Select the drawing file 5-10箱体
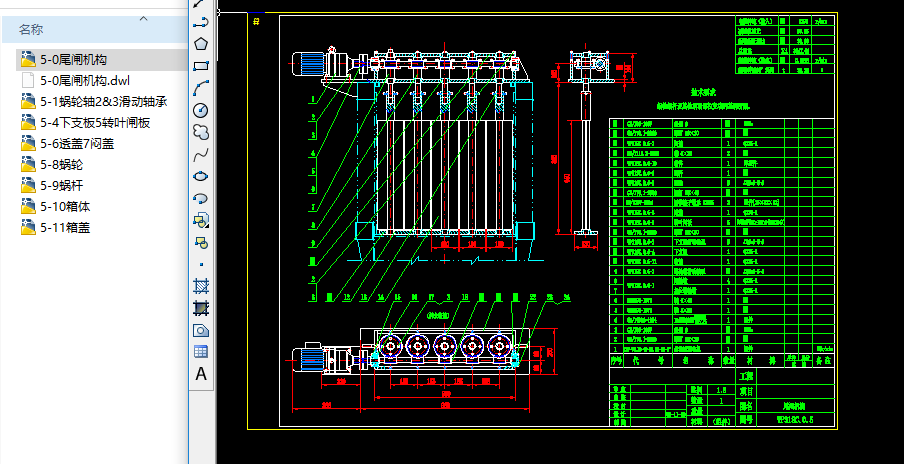The image size is (904, 464). click(64, 206)
